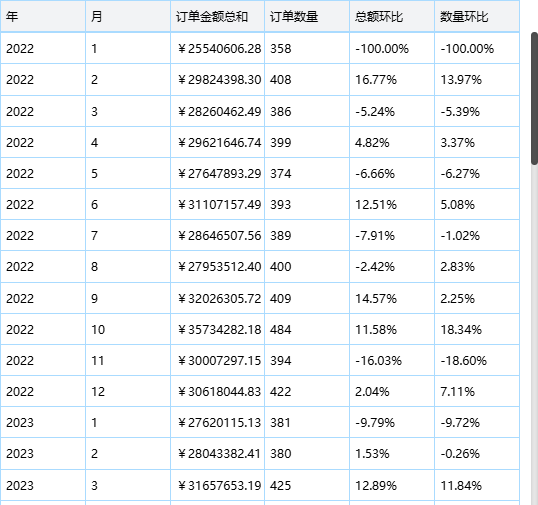Select quantity ratio cell -6.27%
538x505 pixels.
coord(477,174)
